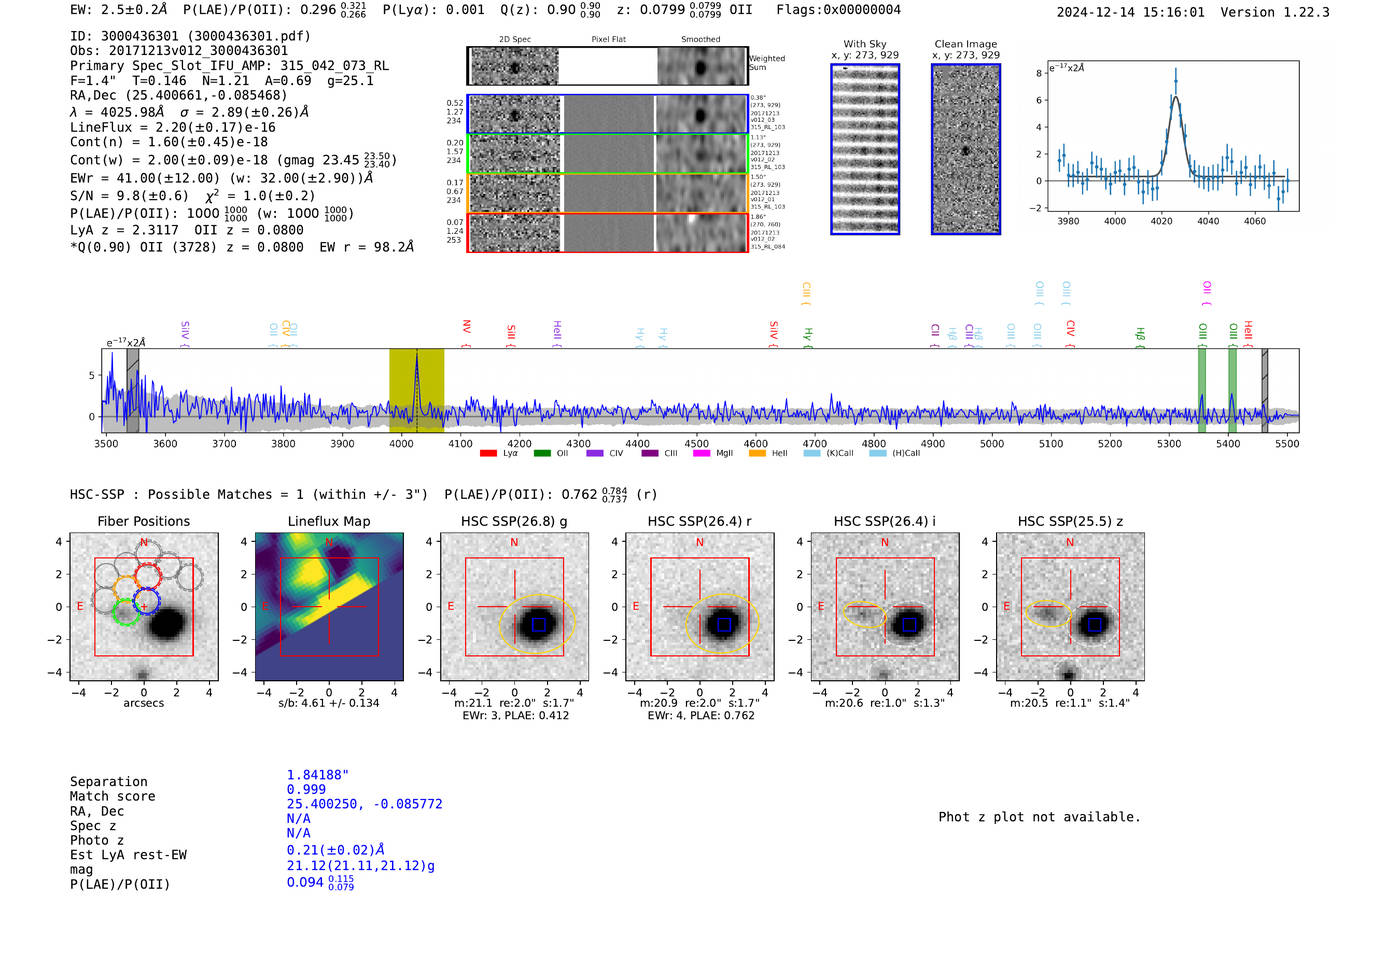Click the EWr: 4, PLAE: 0.762 caption

pos(700,716)
